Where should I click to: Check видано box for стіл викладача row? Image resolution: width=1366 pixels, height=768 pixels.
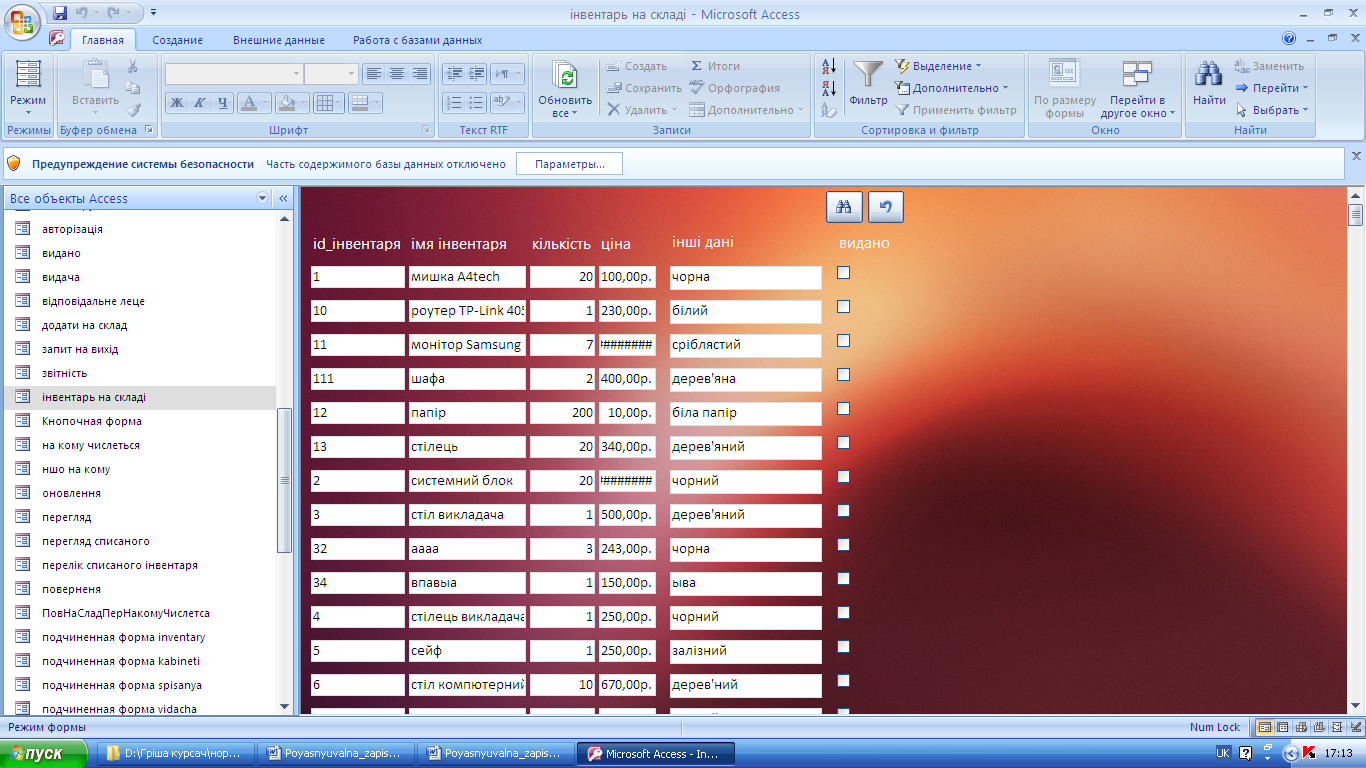844,510
